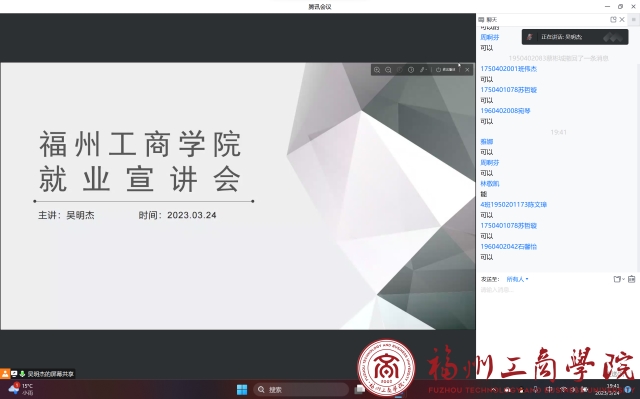The width and height of the screenshot is (640, 399).
Task: Zoom out of the shared screen
Action: (x=388, y=70)
